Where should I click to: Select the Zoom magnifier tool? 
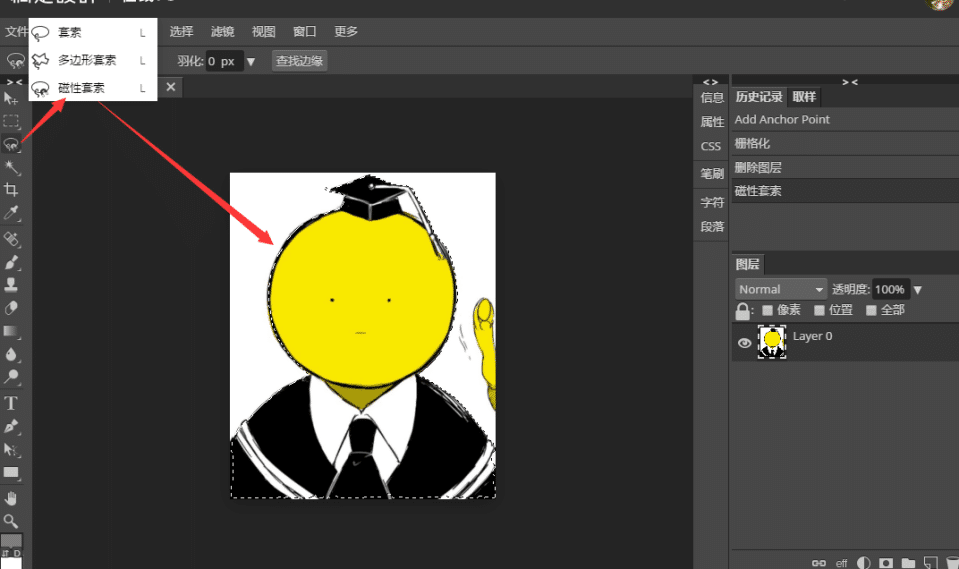[11, 521]
